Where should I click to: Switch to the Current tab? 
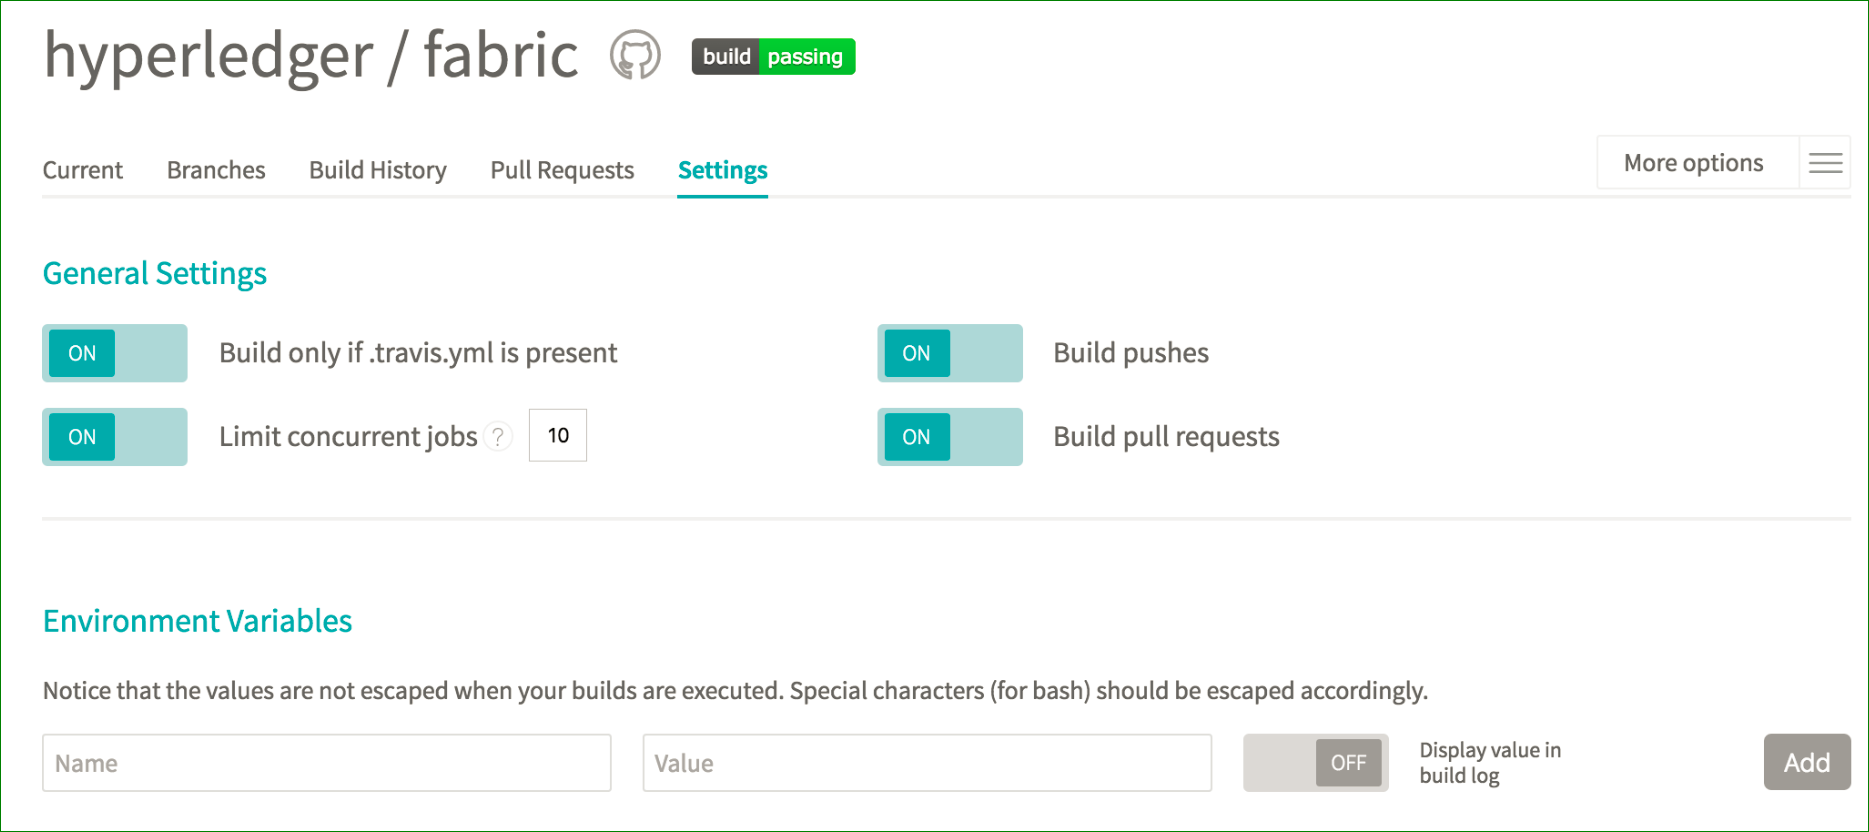point(83,170)
